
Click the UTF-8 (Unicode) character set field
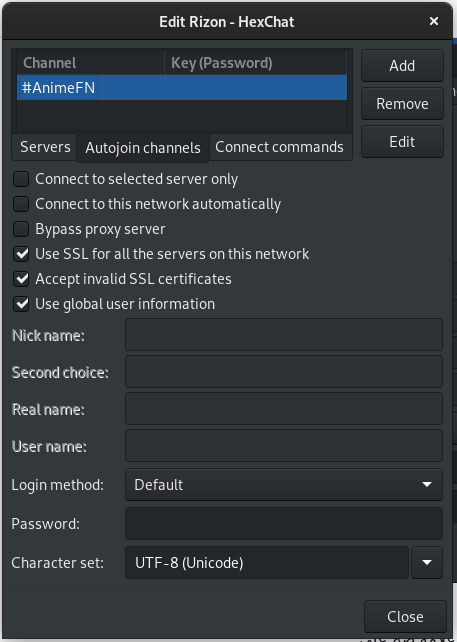[x=267, y=563]
